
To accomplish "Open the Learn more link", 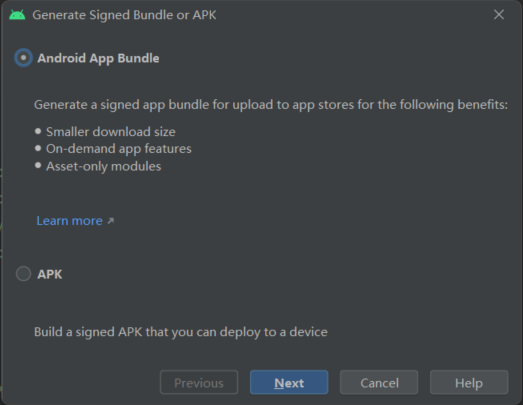I will click(69, 221).
